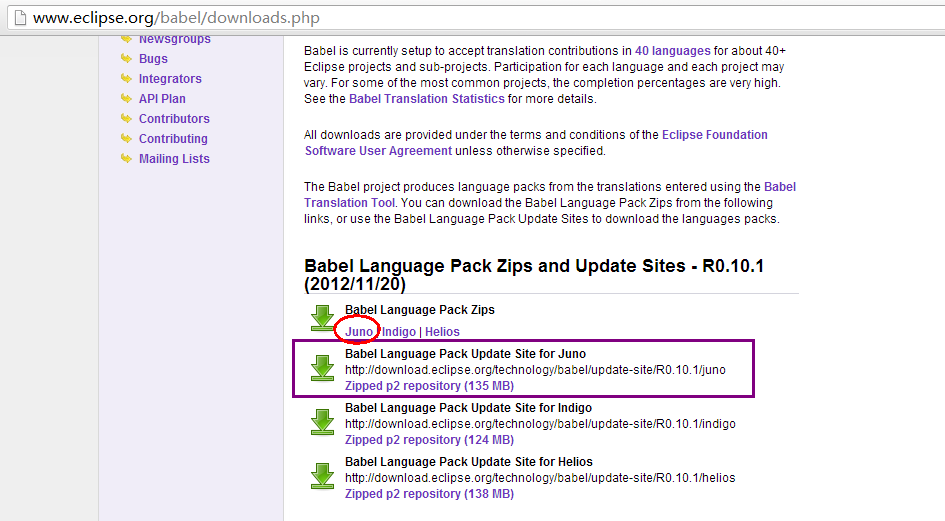Open the API Plan link
The width and height of the screenshot is (945, 521).
(x=162, y=98)
